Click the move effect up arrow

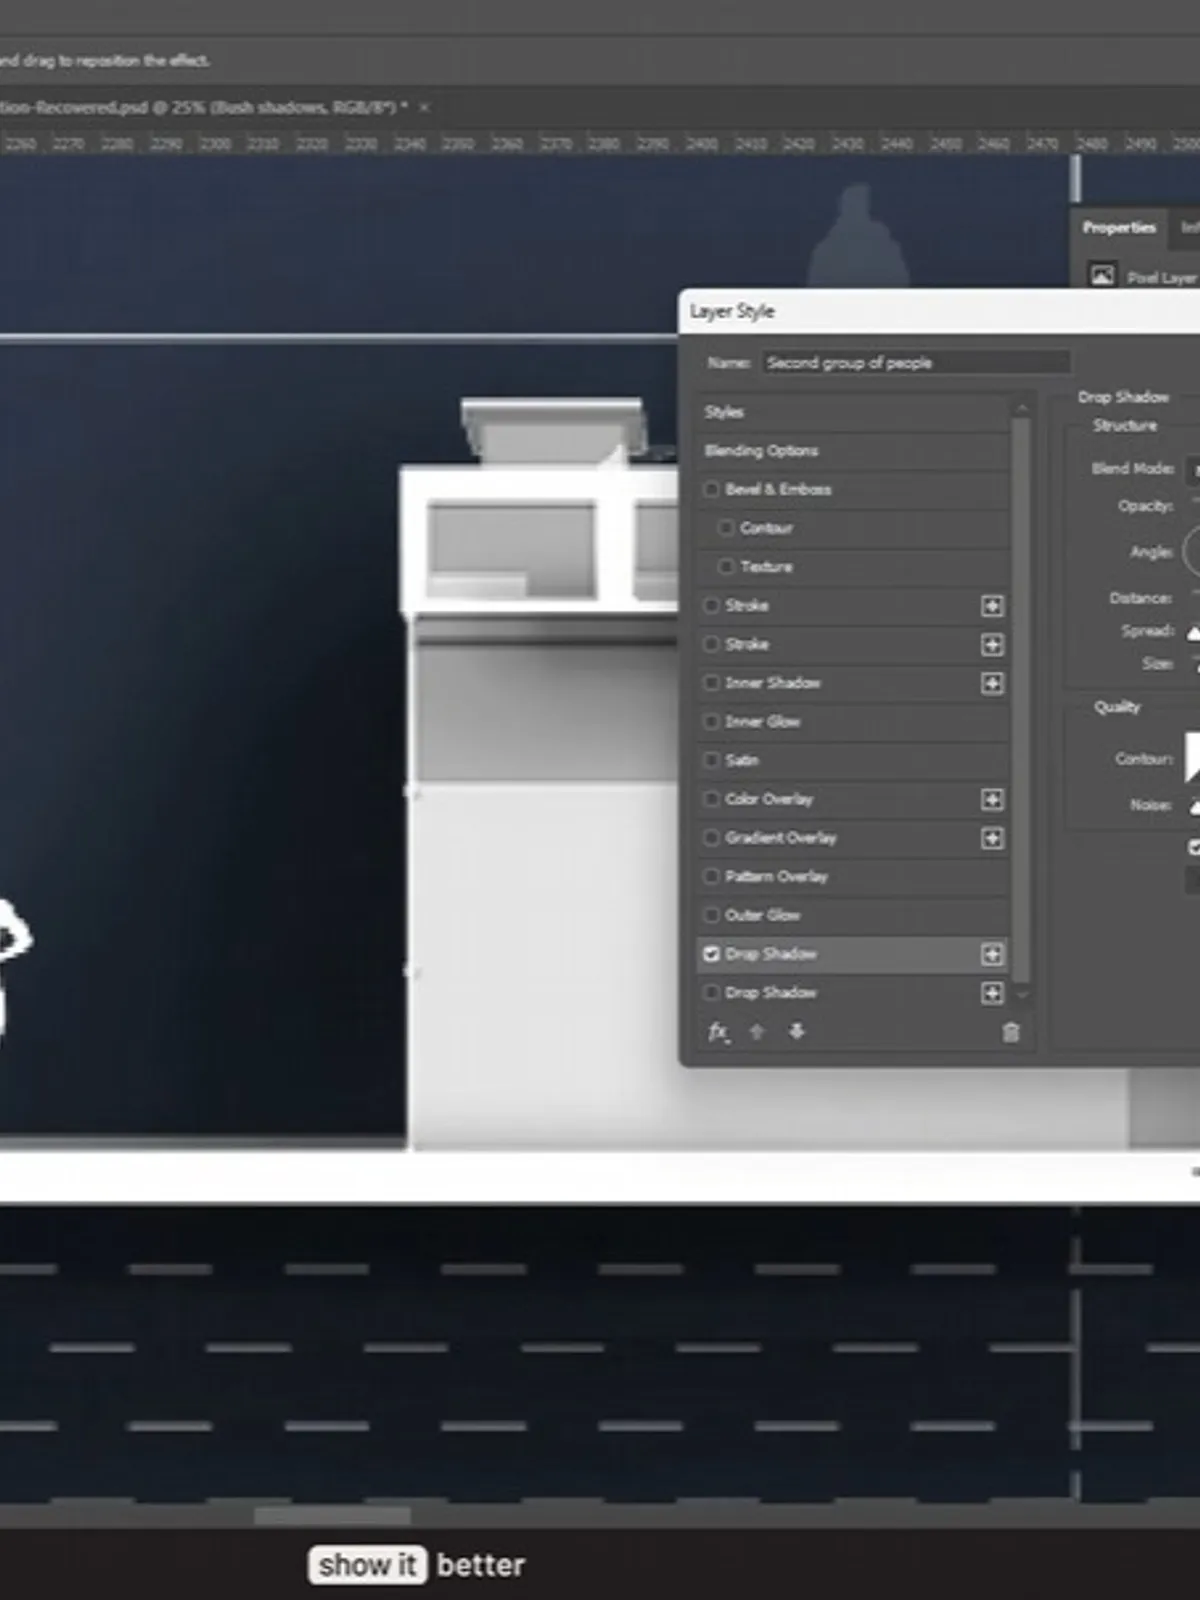(757, 1032)
